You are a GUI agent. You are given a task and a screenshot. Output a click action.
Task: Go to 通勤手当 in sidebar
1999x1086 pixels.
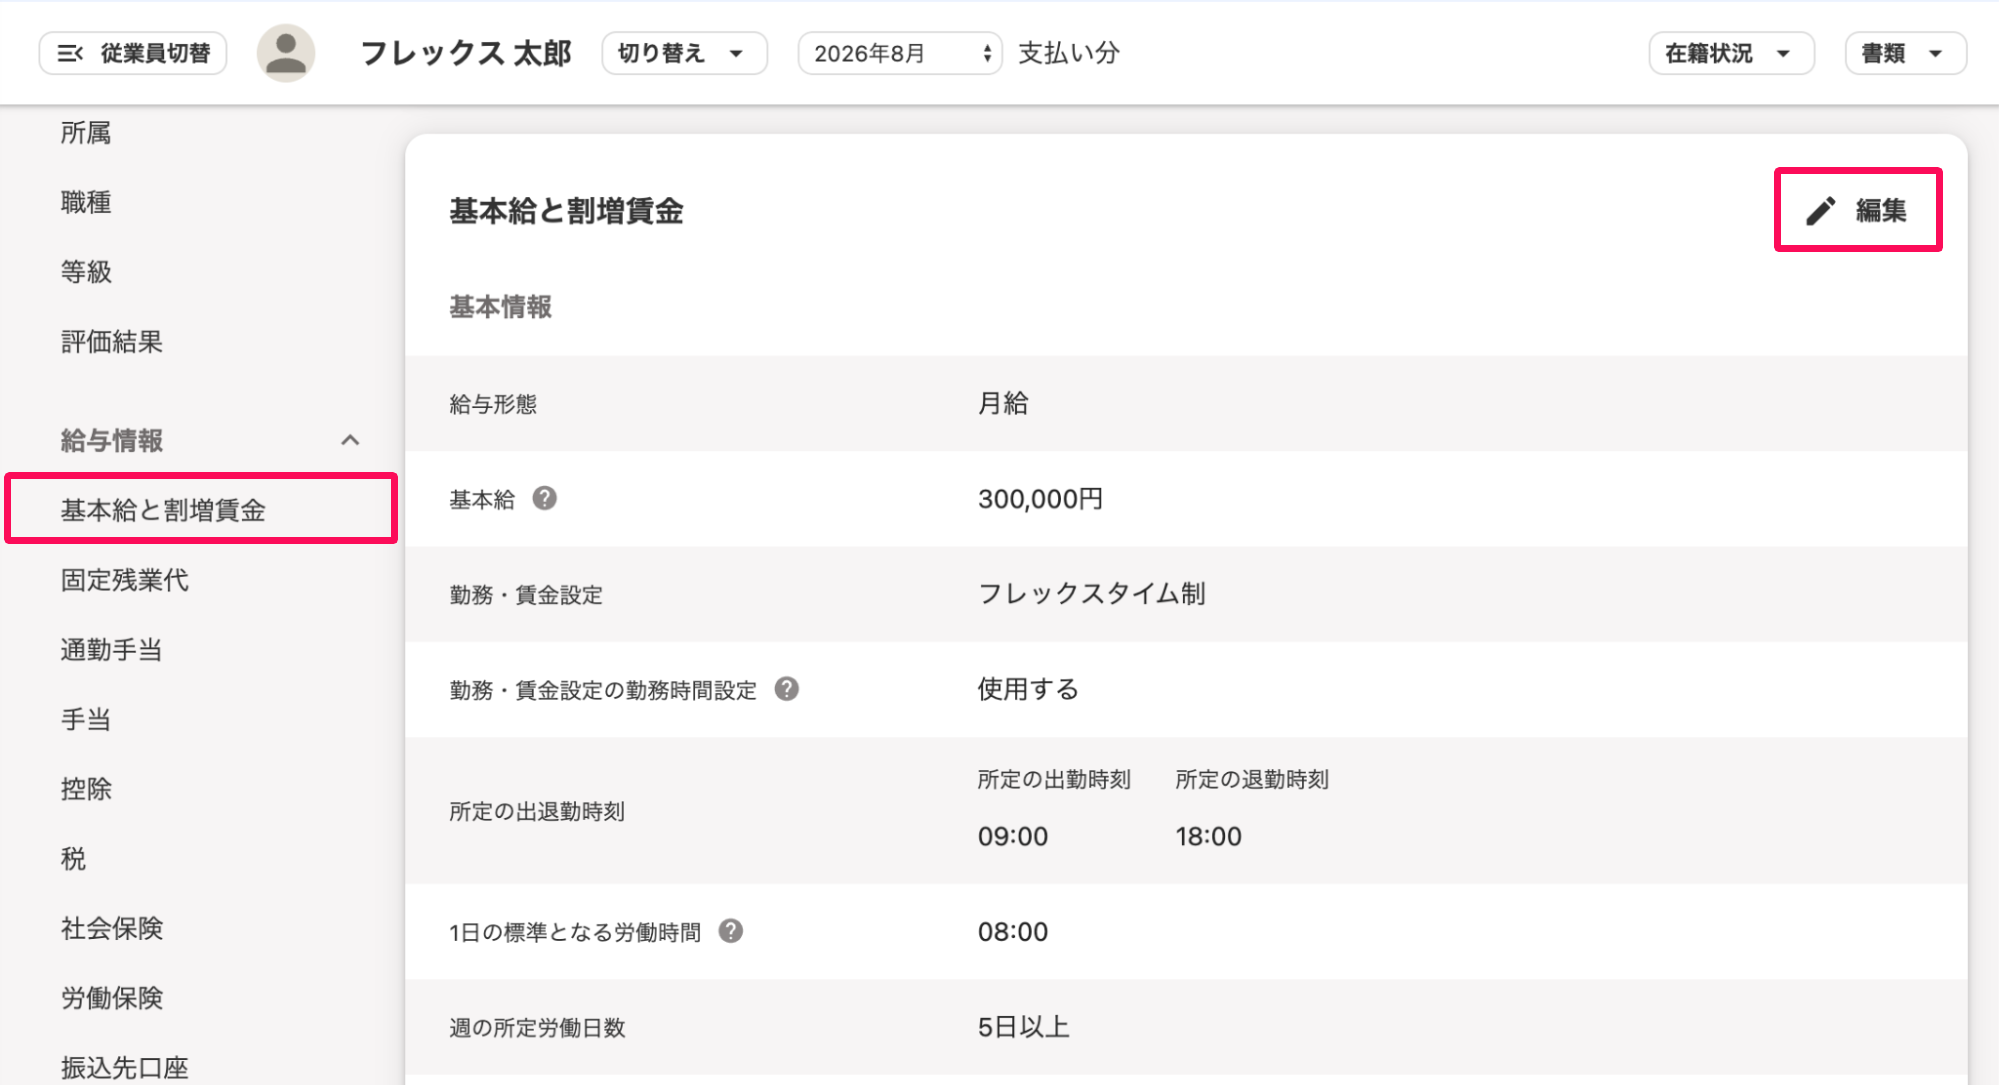tap(111, 650)
